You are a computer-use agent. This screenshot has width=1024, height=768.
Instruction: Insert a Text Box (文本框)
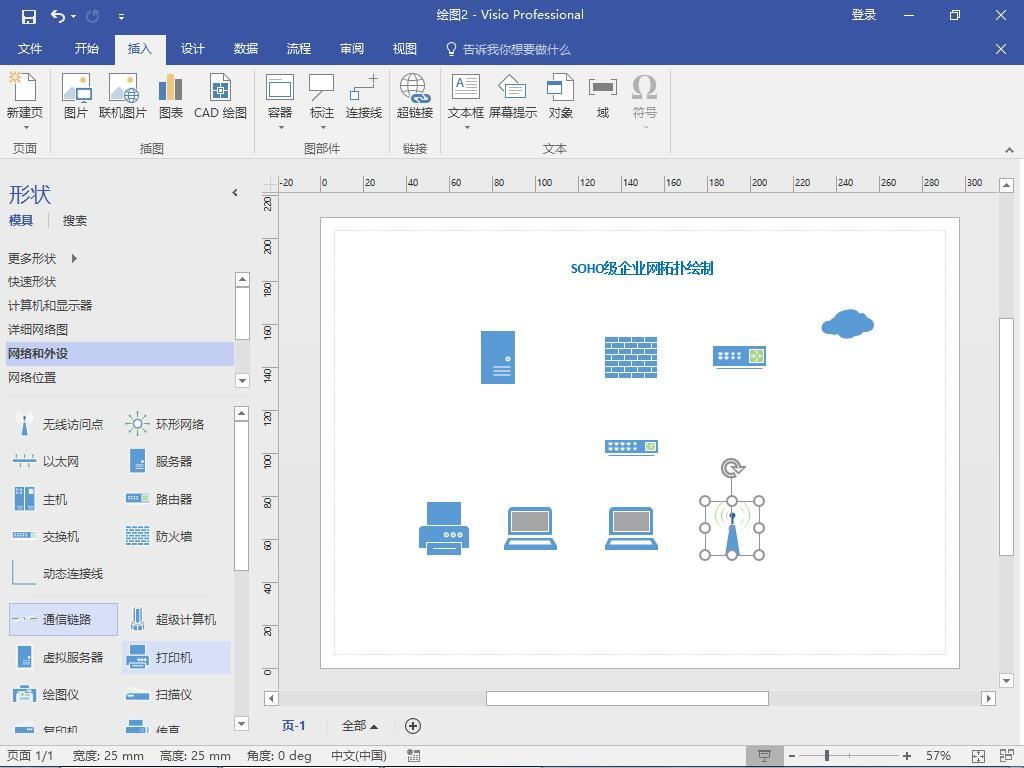(466, 102)
